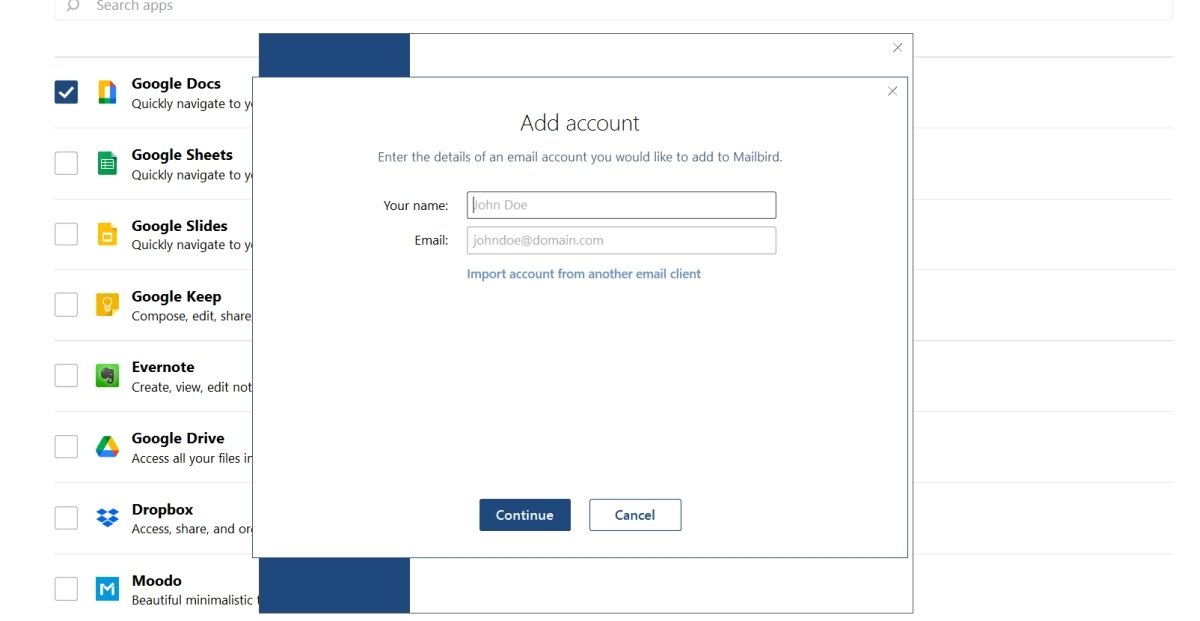This screenshot has height=621, width=1200.
Task: Enable the Dropbox checkbox
Action: [66, 517]
